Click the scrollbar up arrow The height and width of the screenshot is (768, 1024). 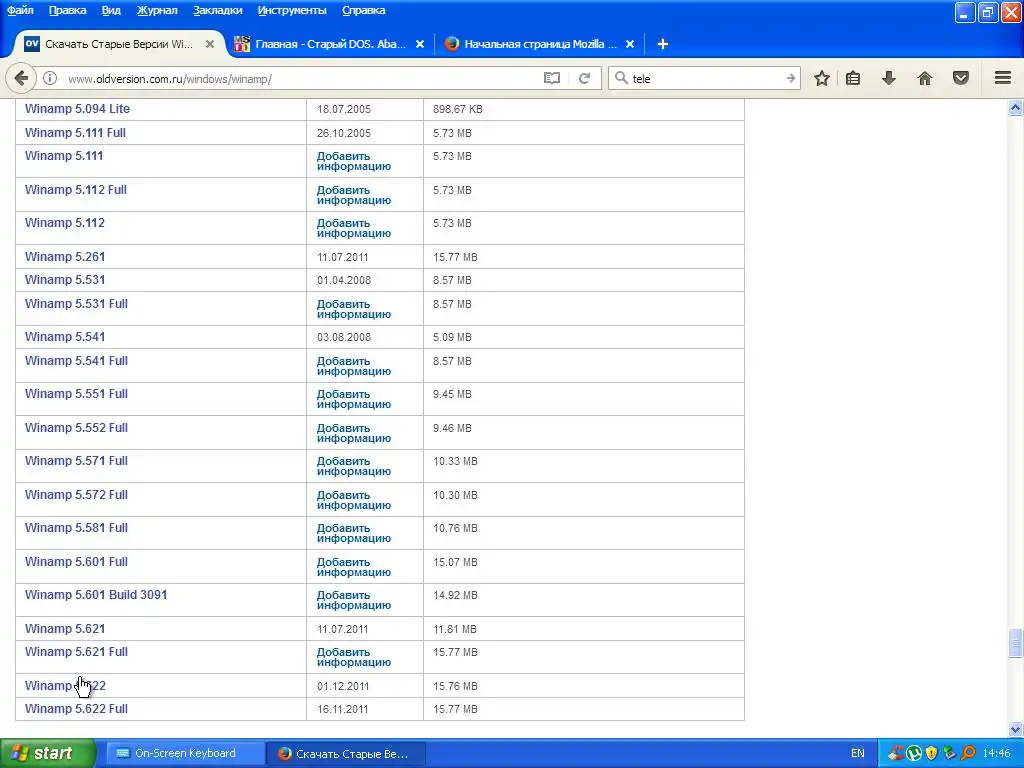click(1016, 108)
